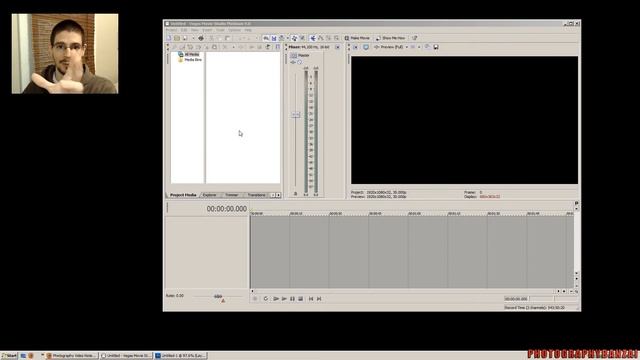The width and height of the screenshot is (640, 360).
Task: Click the Pause button in transport
Action: (x=292, y=299)
